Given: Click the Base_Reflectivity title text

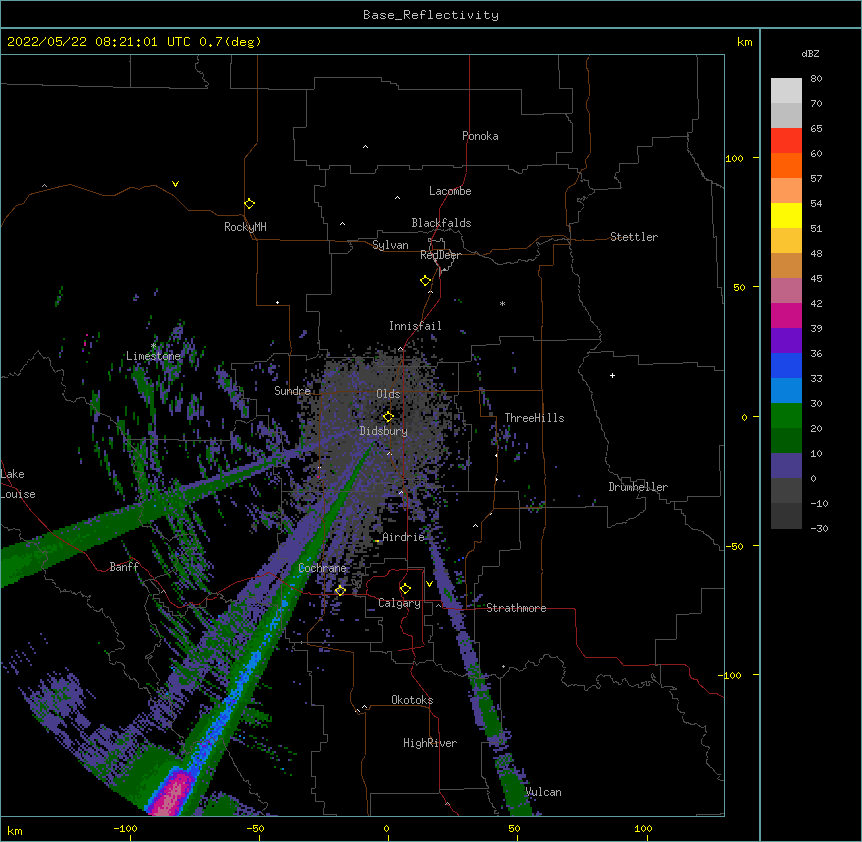Looking at the screenshot, I should (431, 15).
